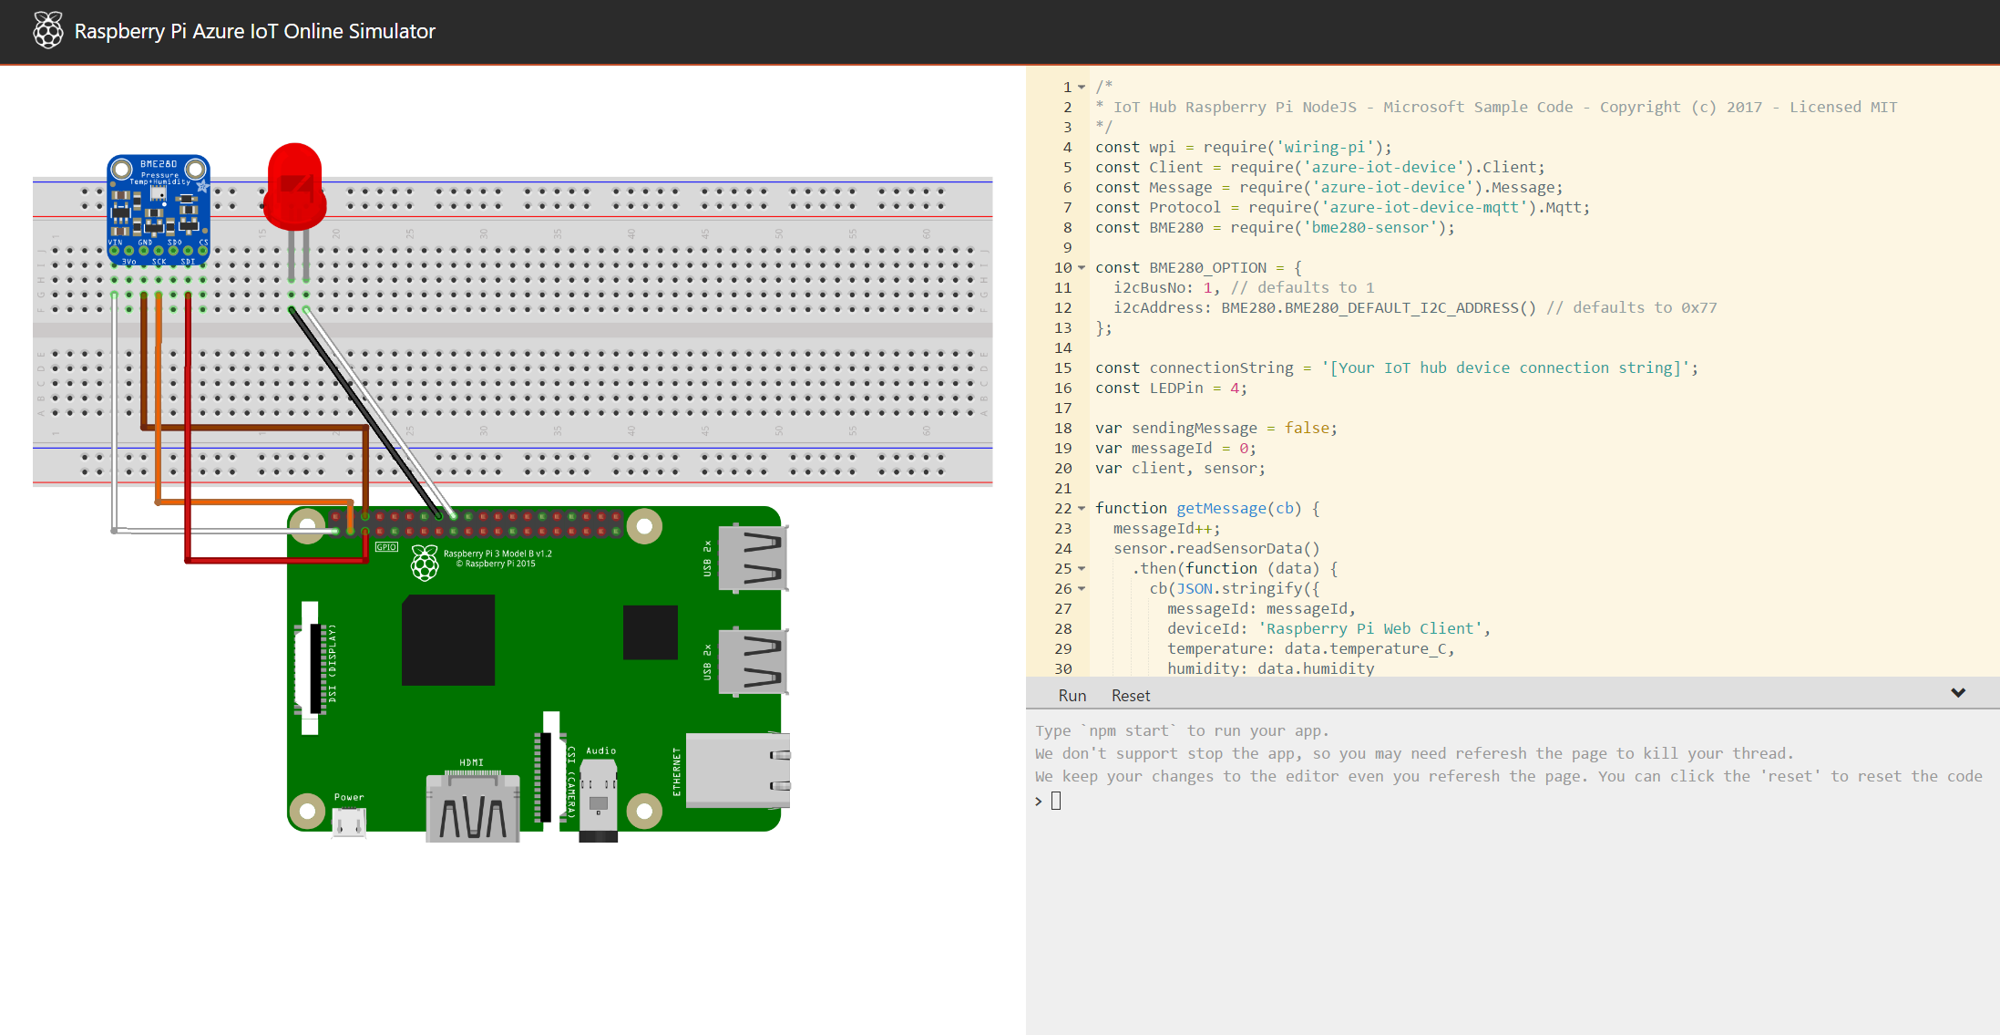Click the lower USB 2x port

pyautogui.click(x=753, y=661)
